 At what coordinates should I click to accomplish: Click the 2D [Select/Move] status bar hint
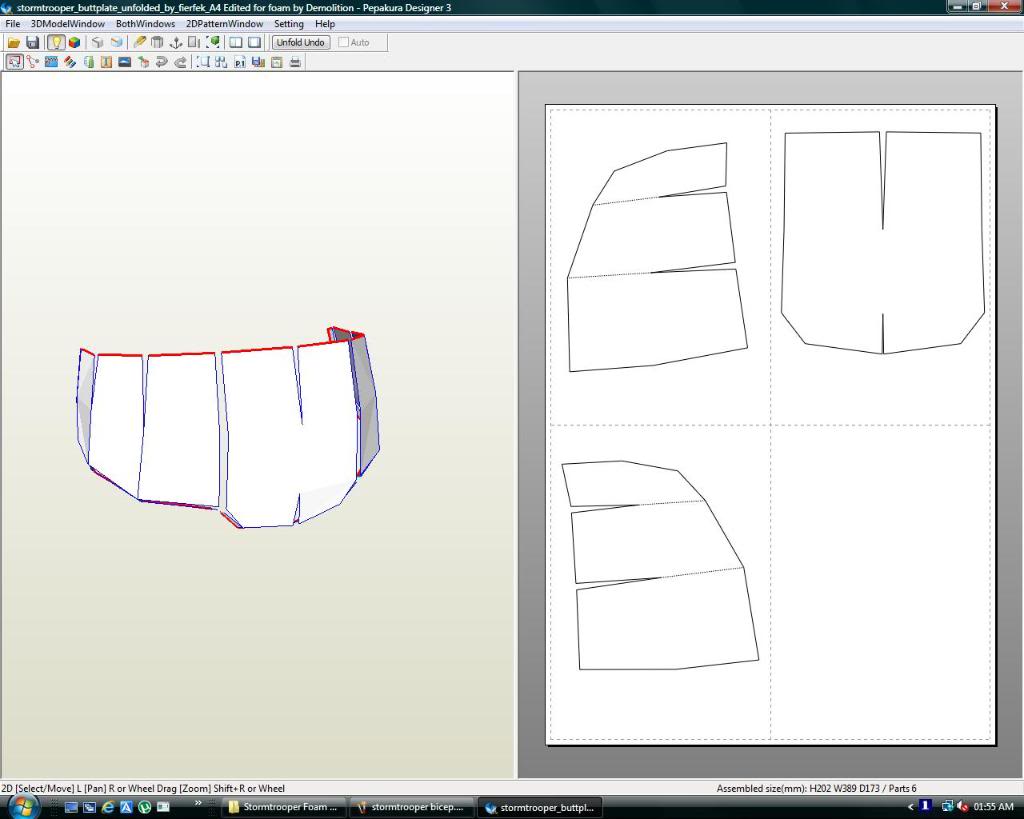pos(143,788)
